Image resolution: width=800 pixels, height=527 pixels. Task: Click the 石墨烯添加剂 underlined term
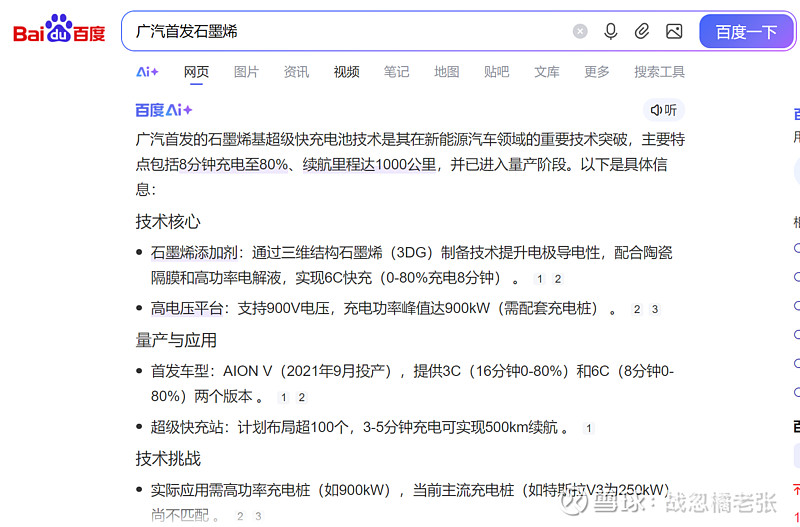(194, 253)
